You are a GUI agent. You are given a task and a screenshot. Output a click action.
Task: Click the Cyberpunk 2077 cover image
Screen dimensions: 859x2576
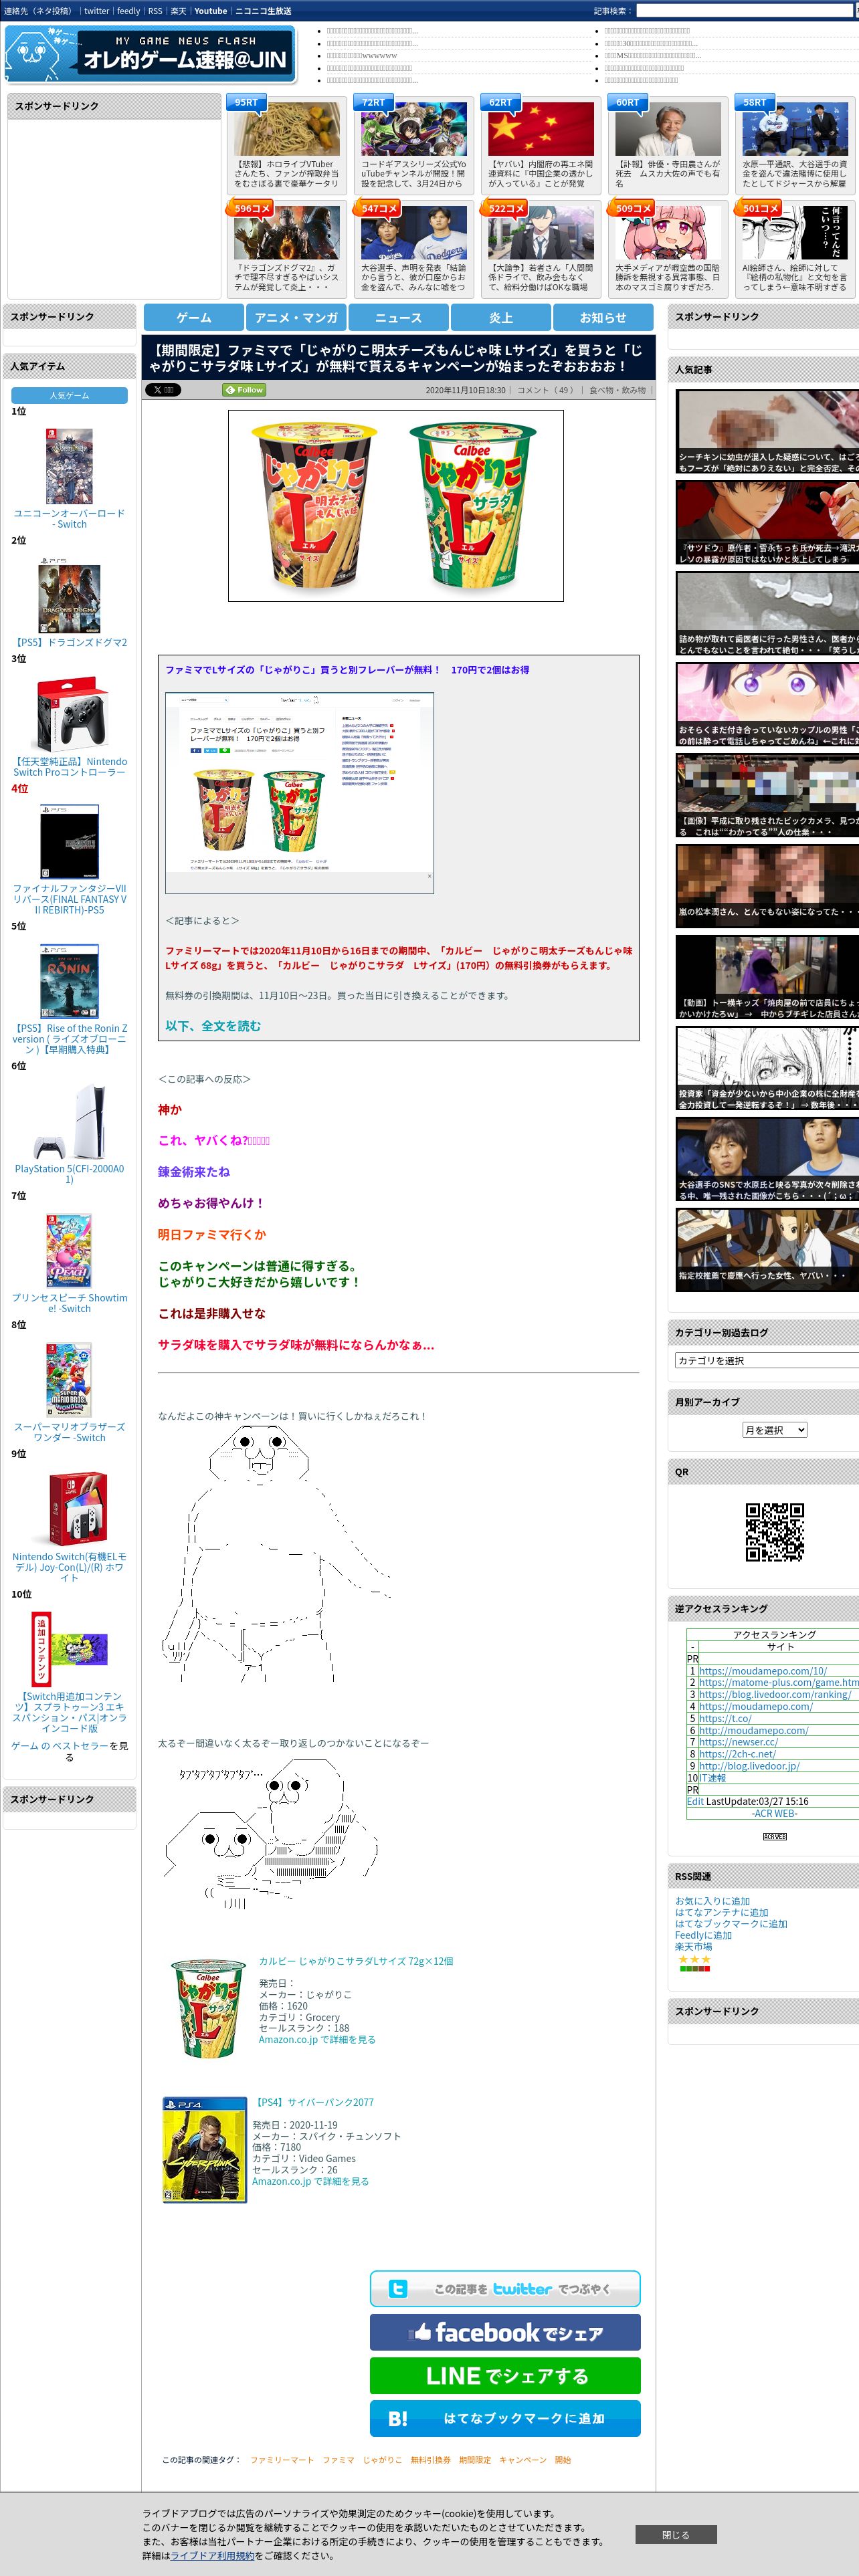tap(204, 2150)
